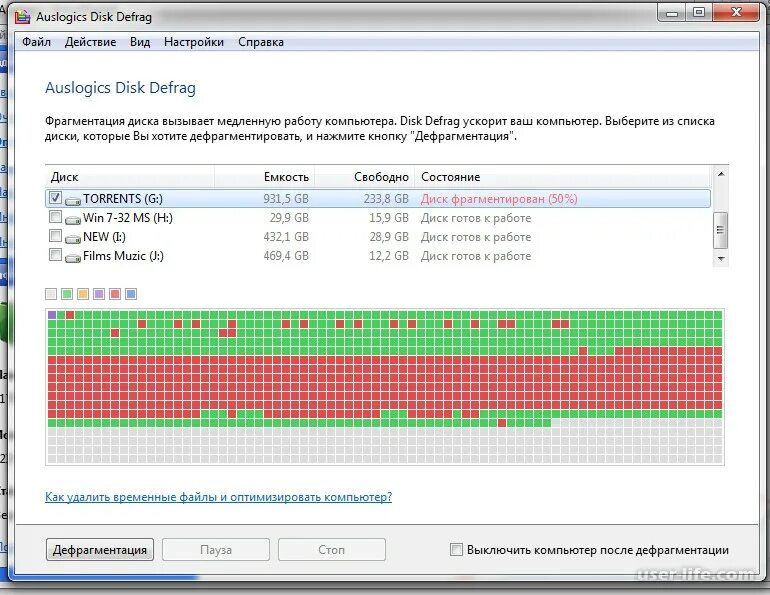Open the Действие menu
This screenshot has width=770, height=595.
(90, 42)
